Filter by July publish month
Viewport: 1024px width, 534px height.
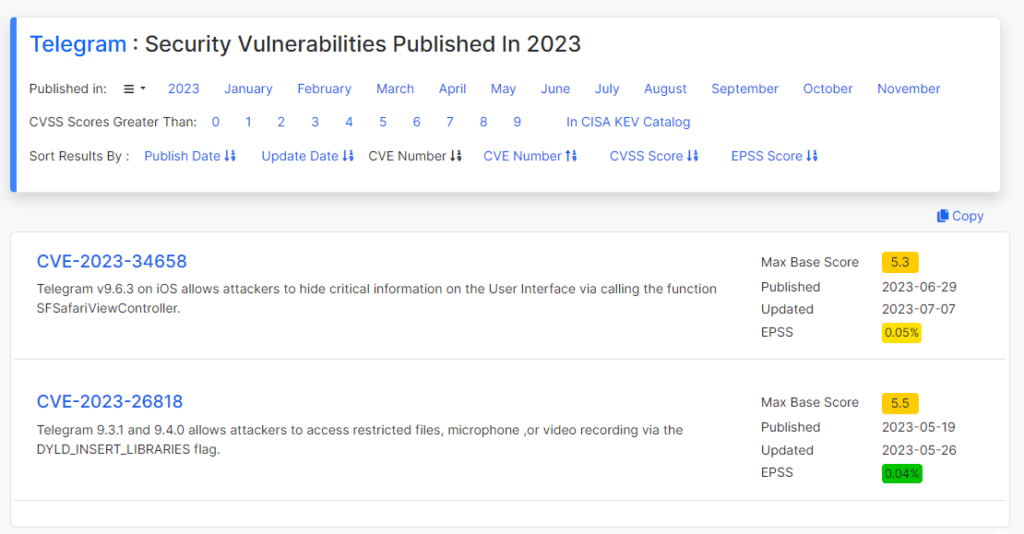click(x=607, y=89)
